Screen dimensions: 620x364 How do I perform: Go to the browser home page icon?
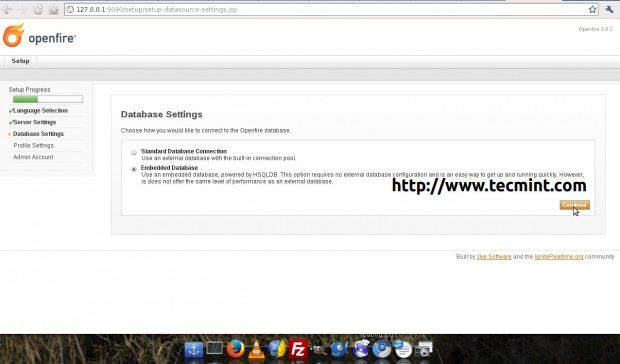(x=53, y=10)
